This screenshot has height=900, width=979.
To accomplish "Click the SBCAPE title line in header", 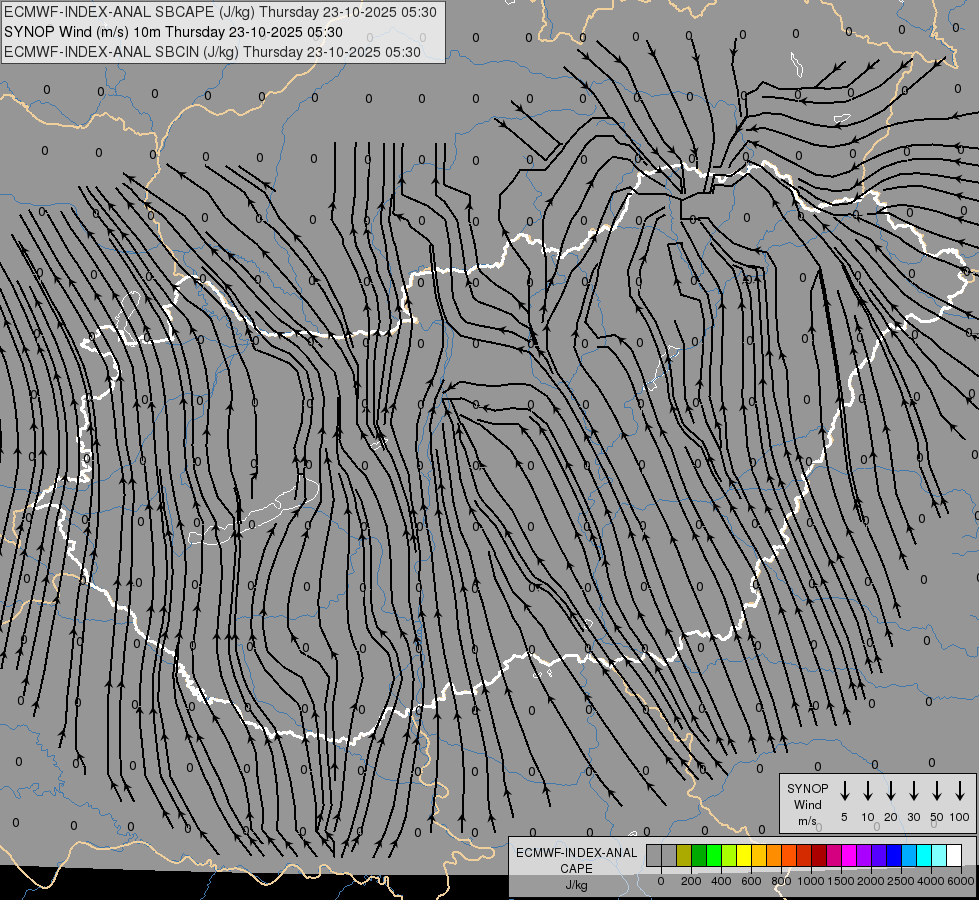I will [220, 12].
